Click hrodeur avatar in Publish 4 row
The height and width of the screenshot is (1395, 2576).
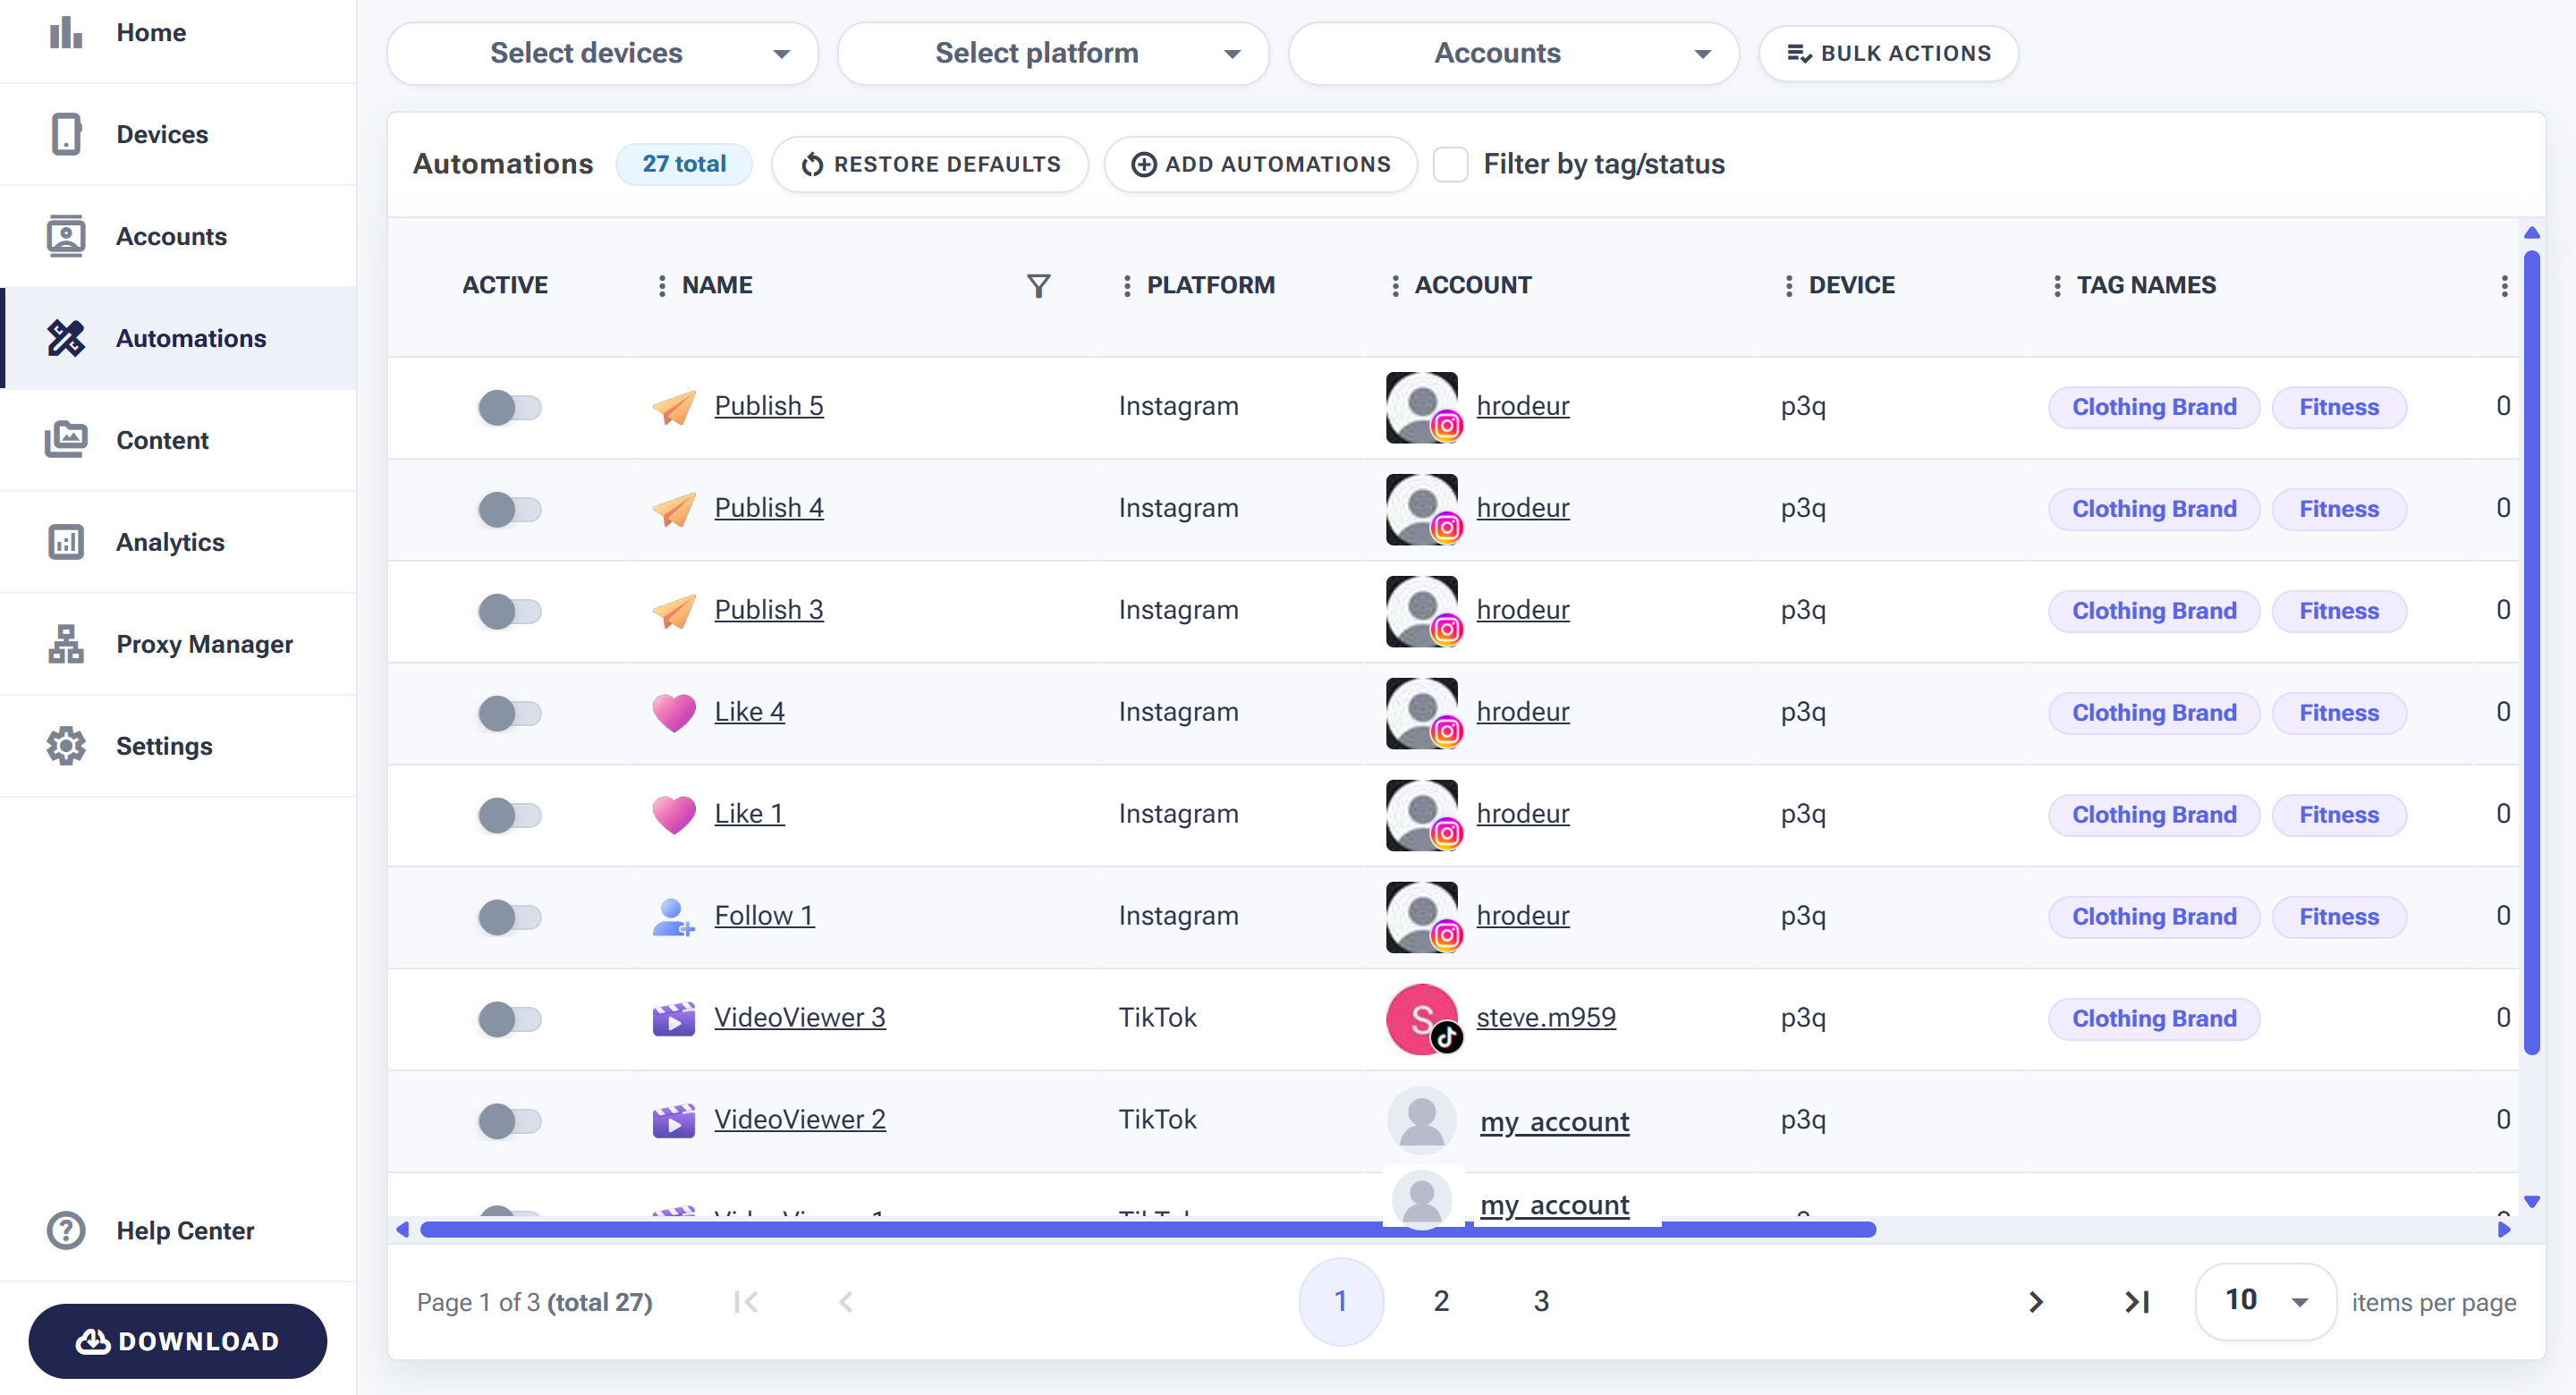click(x=1423, y=509)
